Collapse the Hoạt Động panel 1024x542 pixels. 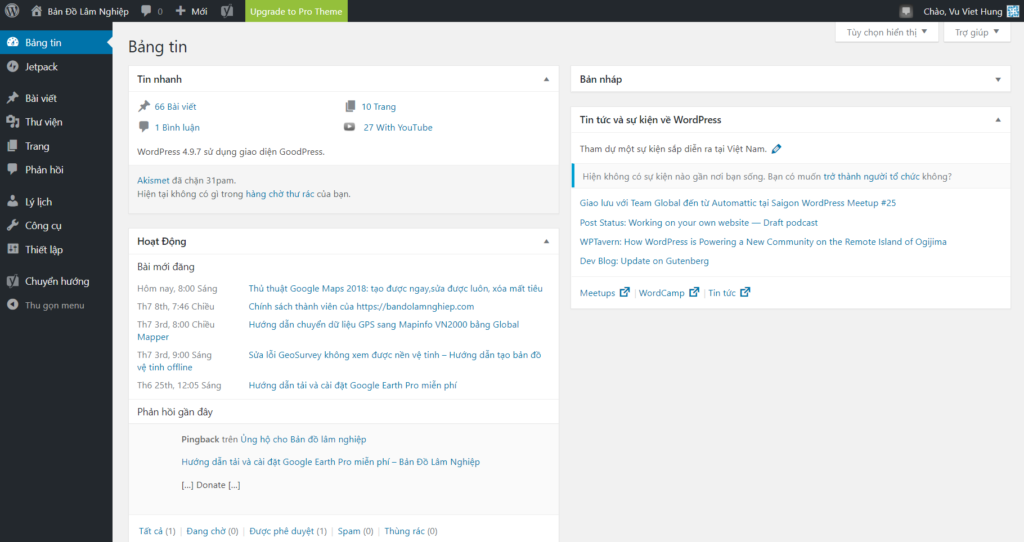tap(547, 241)
